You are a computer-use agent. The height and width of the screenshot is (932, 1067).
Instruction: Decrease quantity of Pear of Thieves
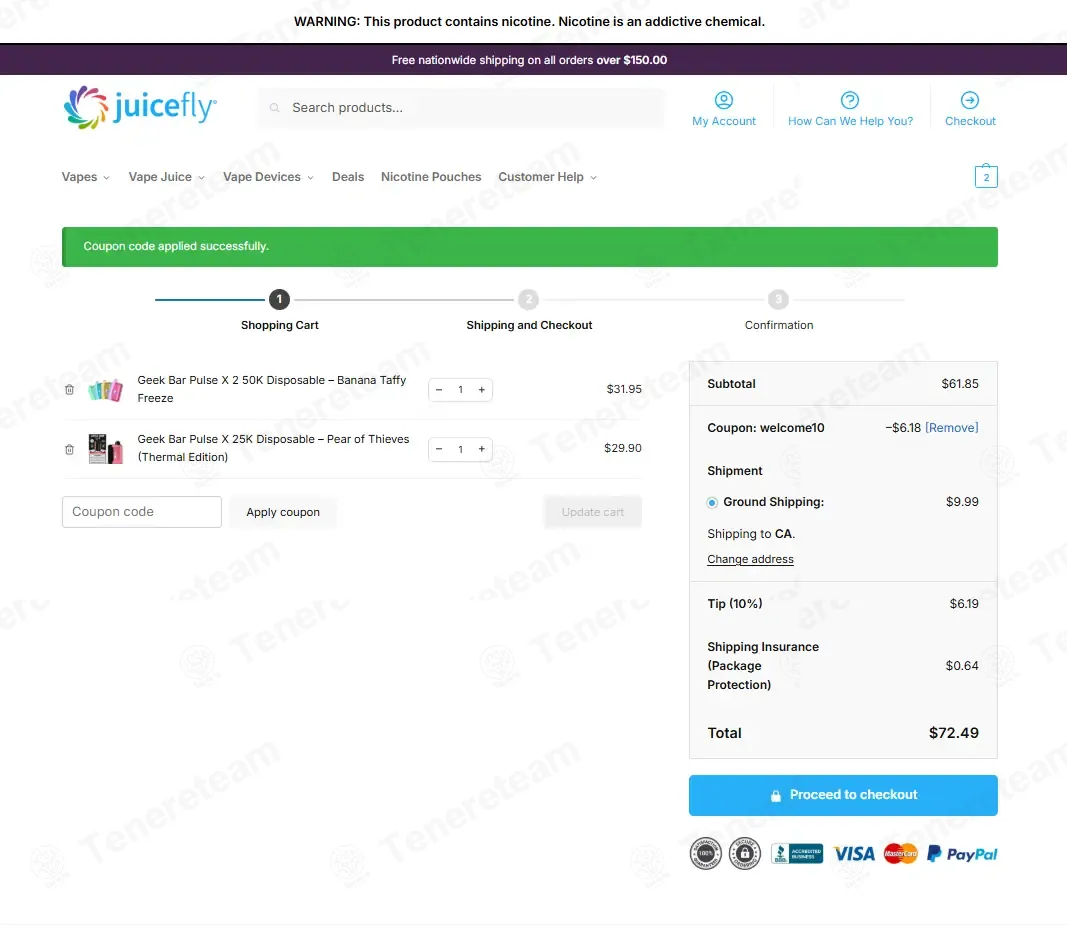(x=439, y=449)
